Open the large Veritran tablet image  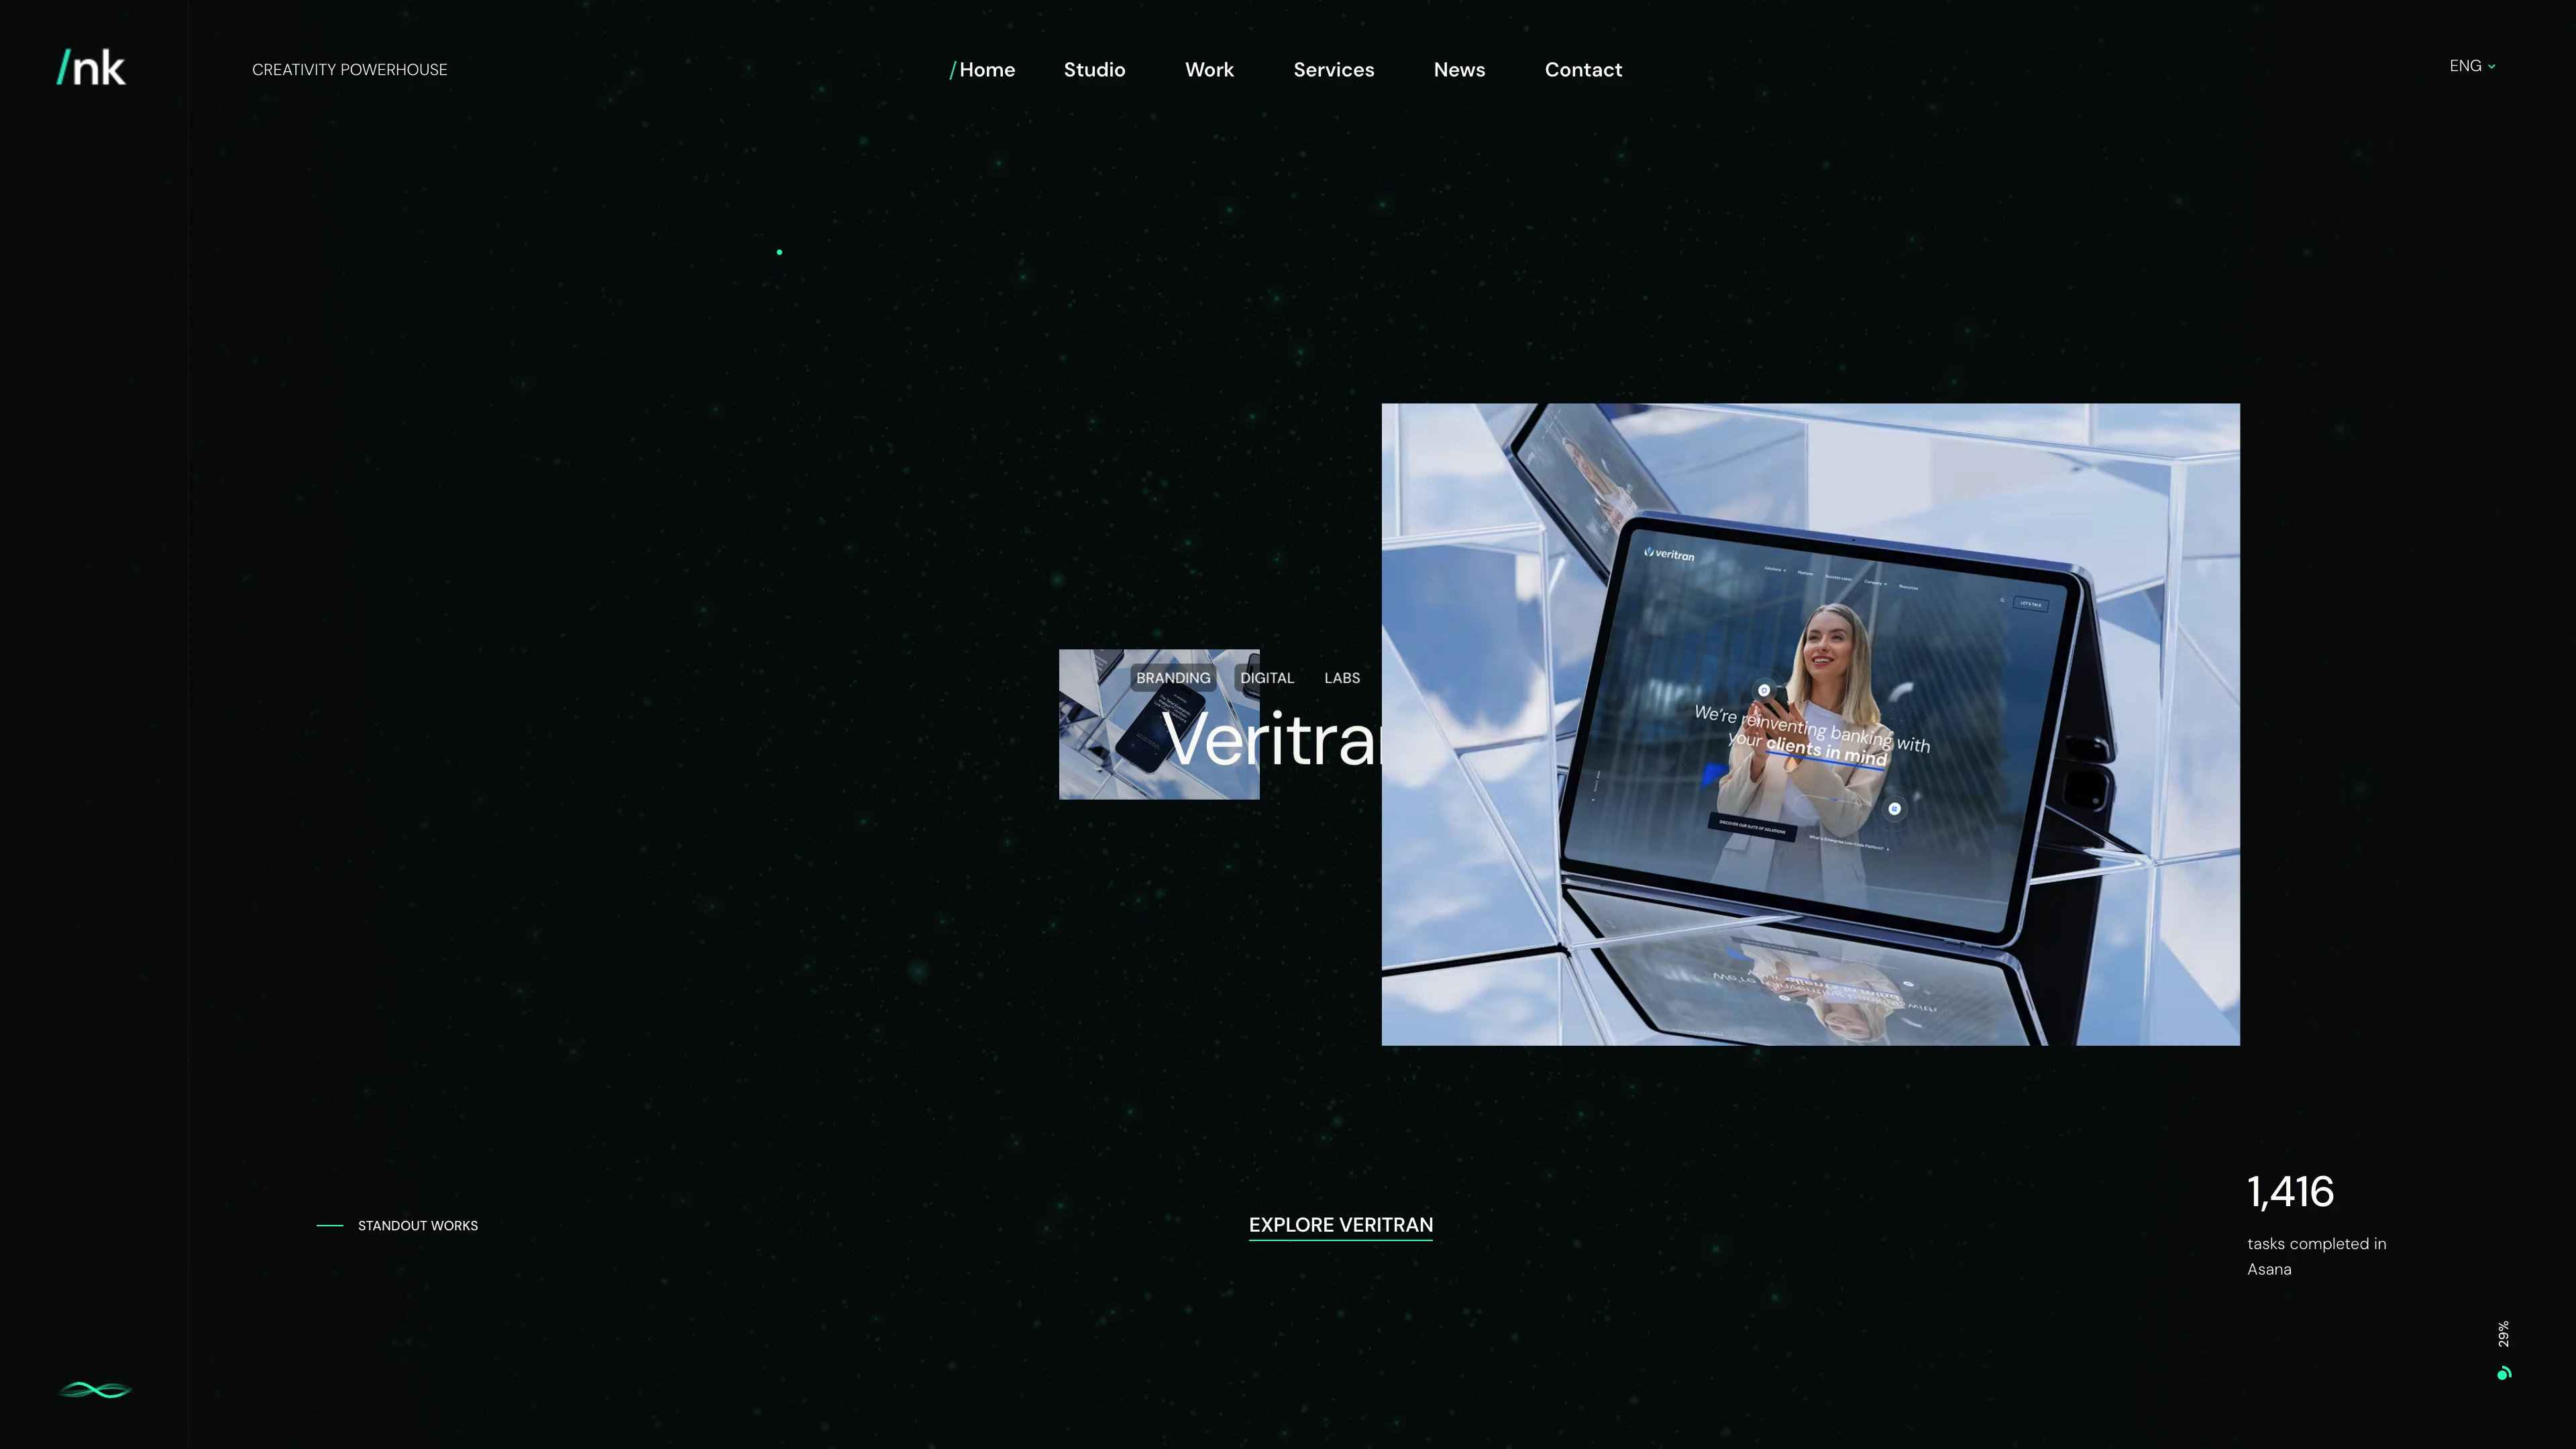[1810, 724]
